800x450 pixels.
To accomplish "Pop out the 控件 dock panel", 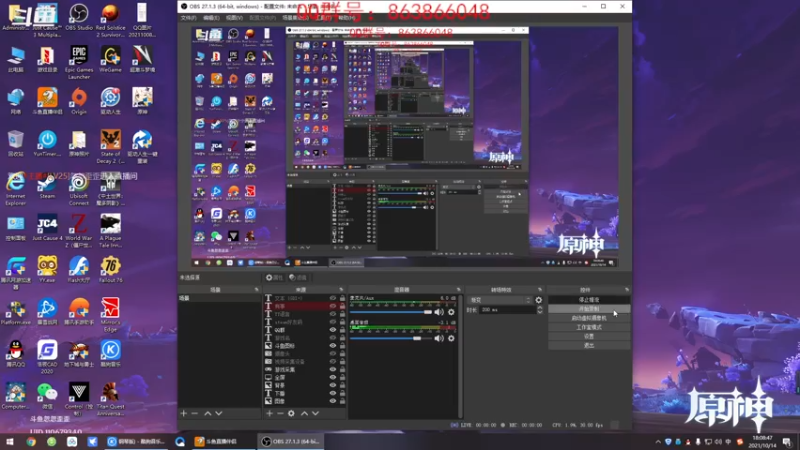I will (x=627, y=290).
